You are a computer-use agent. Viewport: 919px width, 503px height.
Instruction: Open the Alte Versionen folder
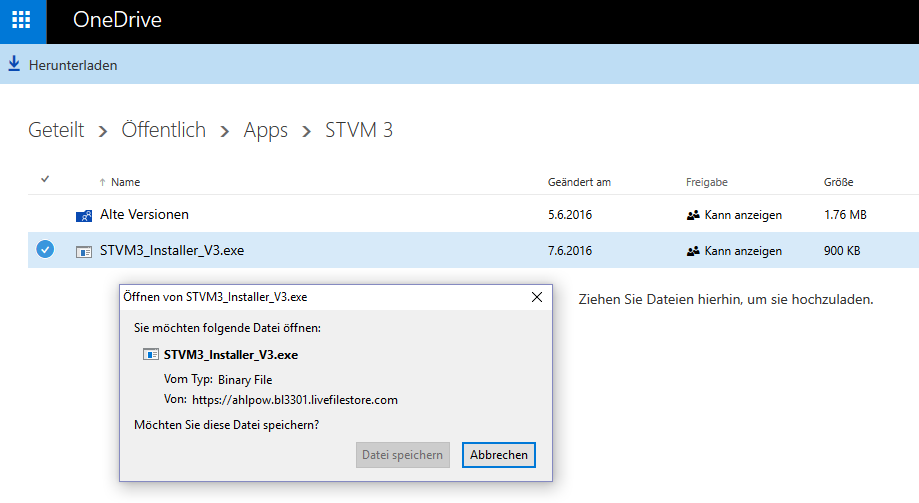[x=144, y=215]
